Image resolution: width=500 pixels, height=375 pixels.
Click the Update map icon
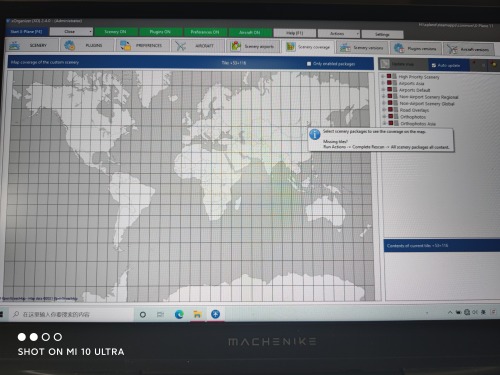pos(385,64)
